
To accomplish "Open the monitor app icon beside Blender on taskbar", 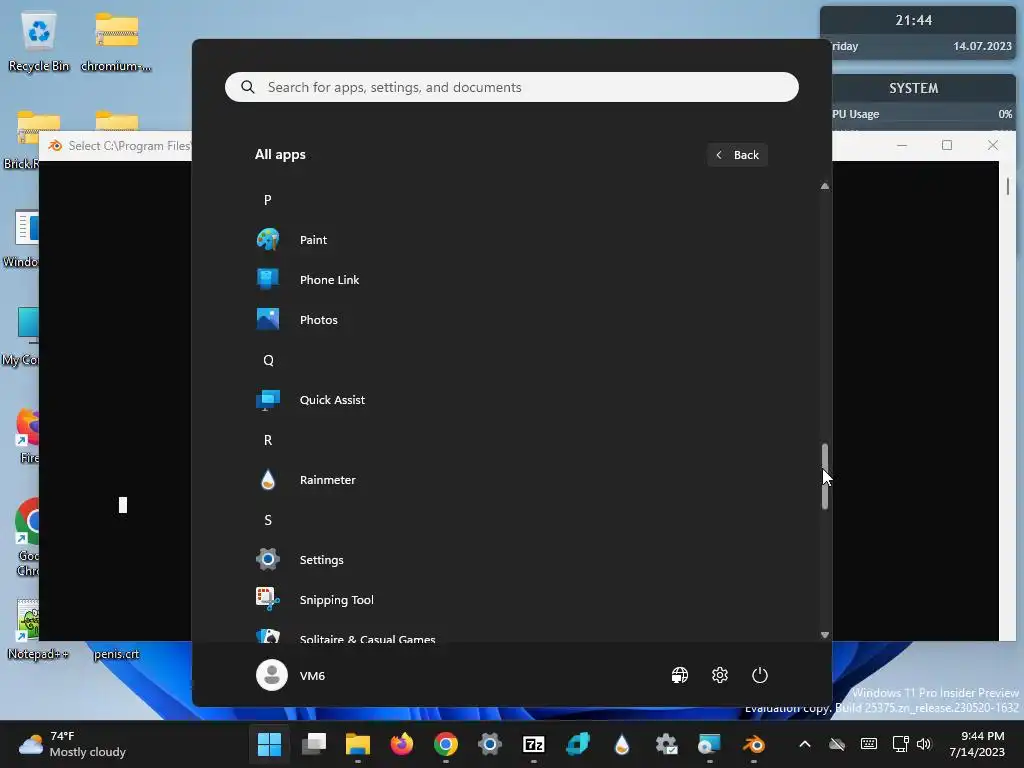I will pos(709,744).
